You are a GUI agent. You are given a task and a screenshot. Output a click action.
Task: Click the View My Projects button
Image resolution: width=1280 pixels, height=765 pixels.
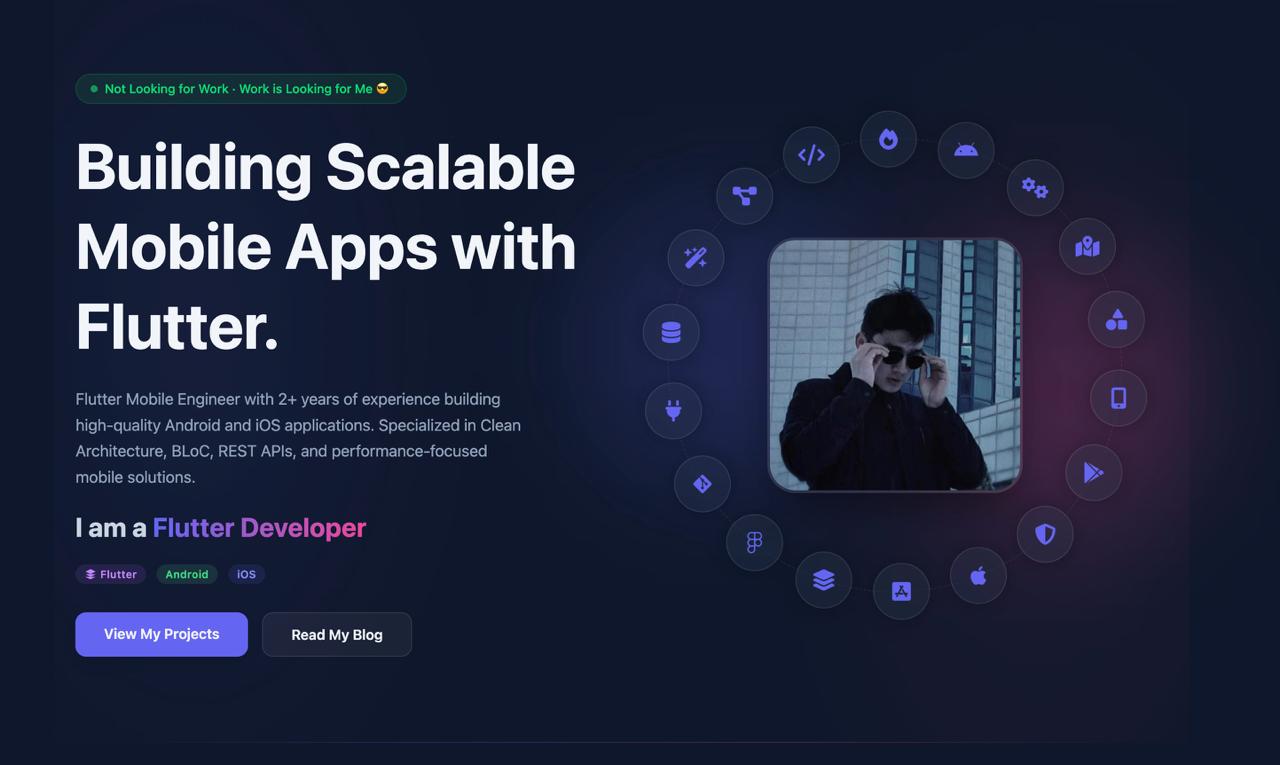161,634
